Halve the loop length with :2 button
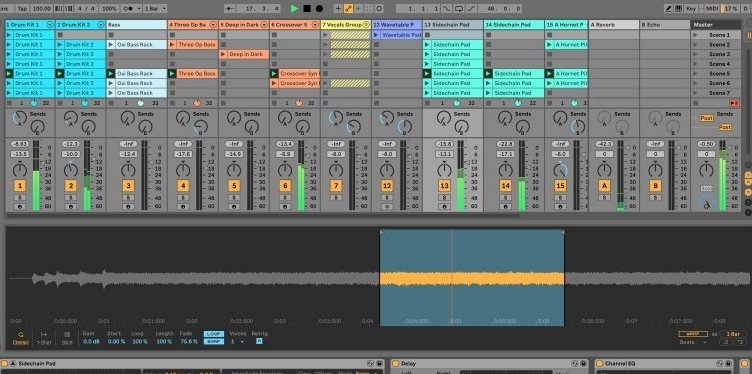Image resolution: width=752 pixels, height=374 pixels. coord(726,342)
